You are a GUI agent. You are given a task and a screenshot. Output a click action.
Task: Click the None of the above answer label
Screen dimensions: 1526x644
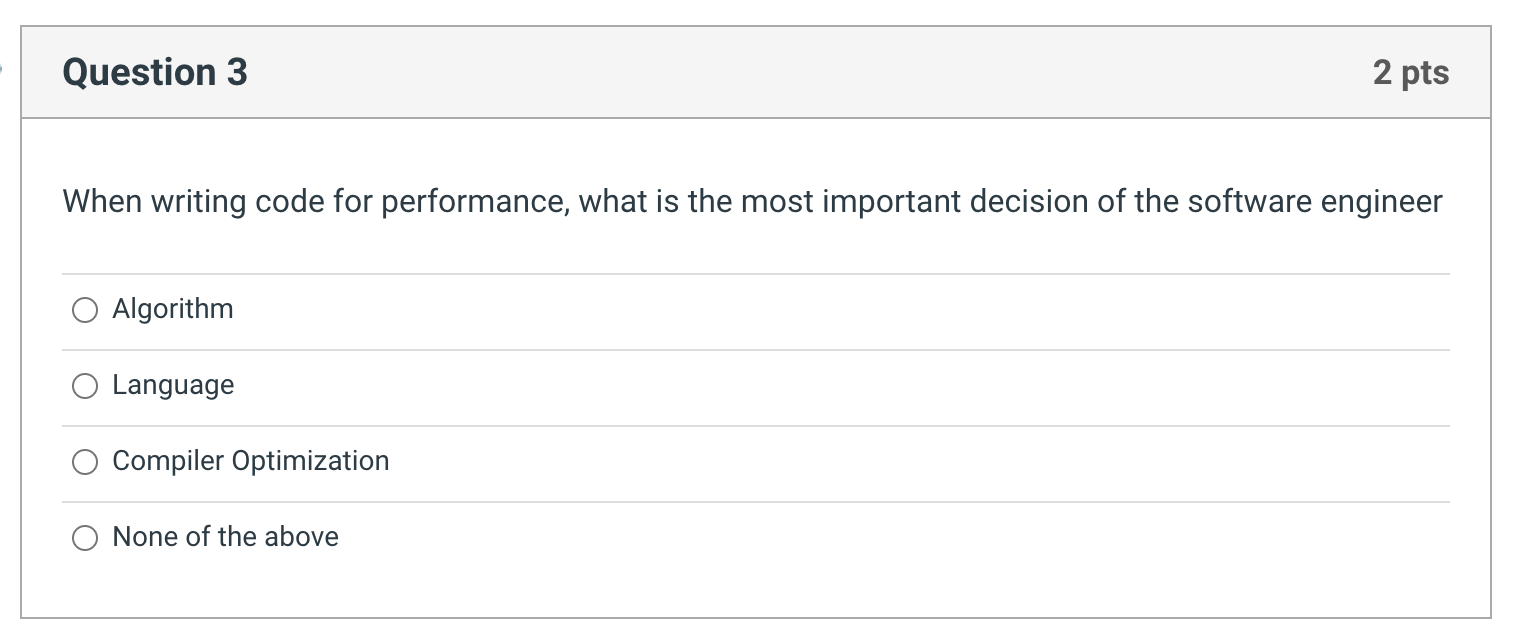click(225, 537)
